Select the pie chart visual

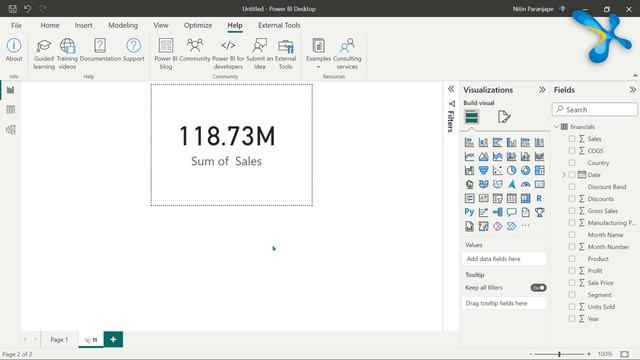(x=511, y=170)
